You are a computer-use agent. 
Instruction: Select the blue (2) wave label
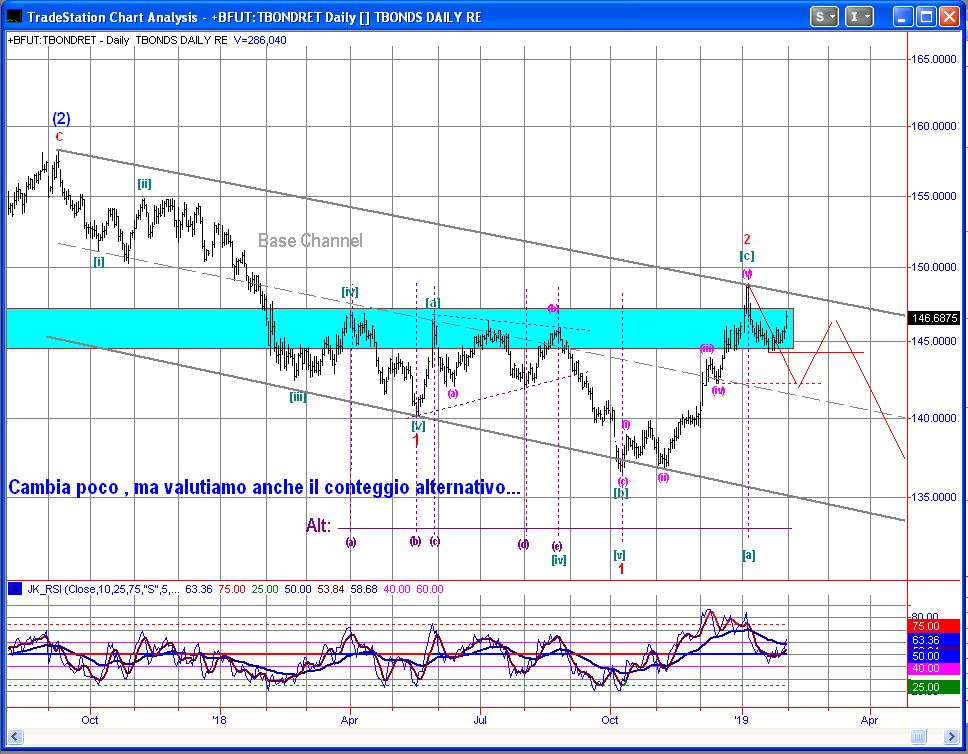(x=61, y=118)
